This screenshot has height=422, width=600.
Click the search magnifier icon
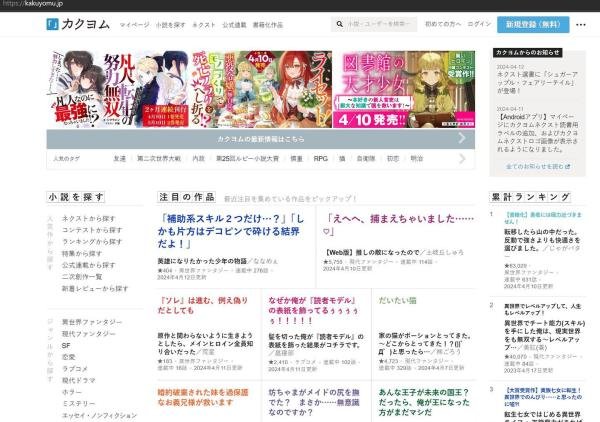click(x=339, y=24)
